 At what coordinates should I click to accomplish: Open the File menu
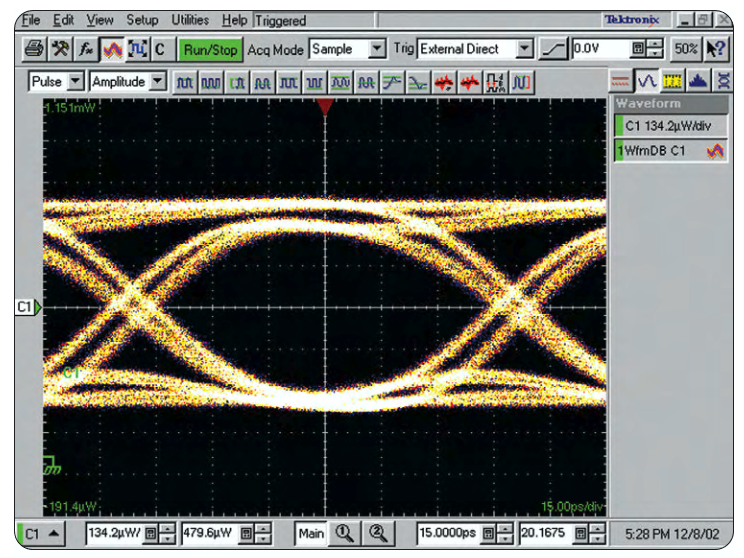31,20
